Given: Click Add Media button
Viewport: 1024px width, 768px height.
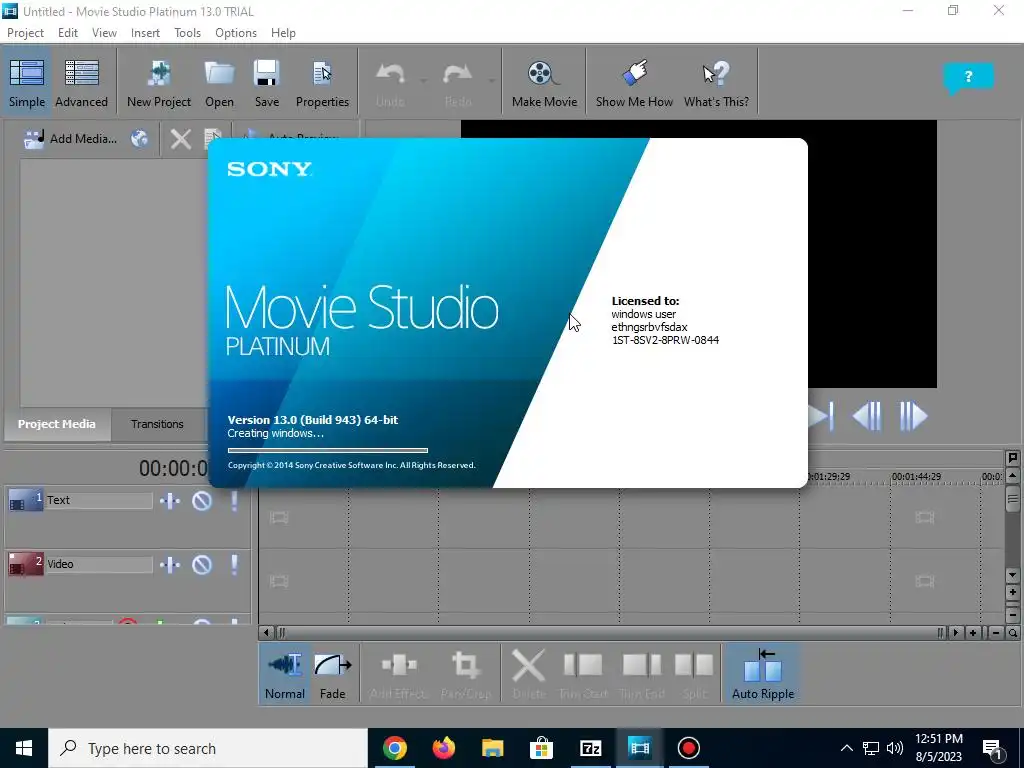Looking at the screenshot, I should (x=71, y=138).
